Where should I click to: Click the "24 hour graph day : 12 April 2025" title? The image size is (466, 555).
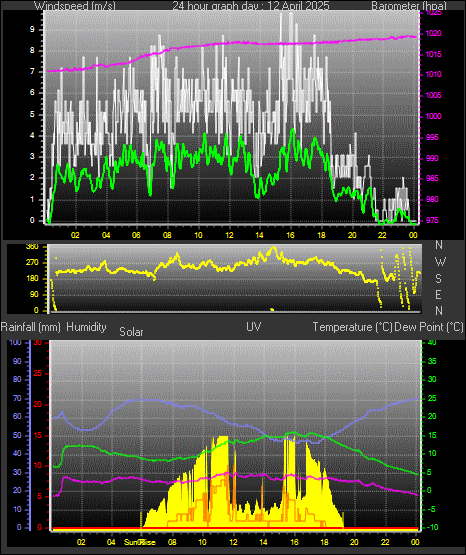point(251,5)
